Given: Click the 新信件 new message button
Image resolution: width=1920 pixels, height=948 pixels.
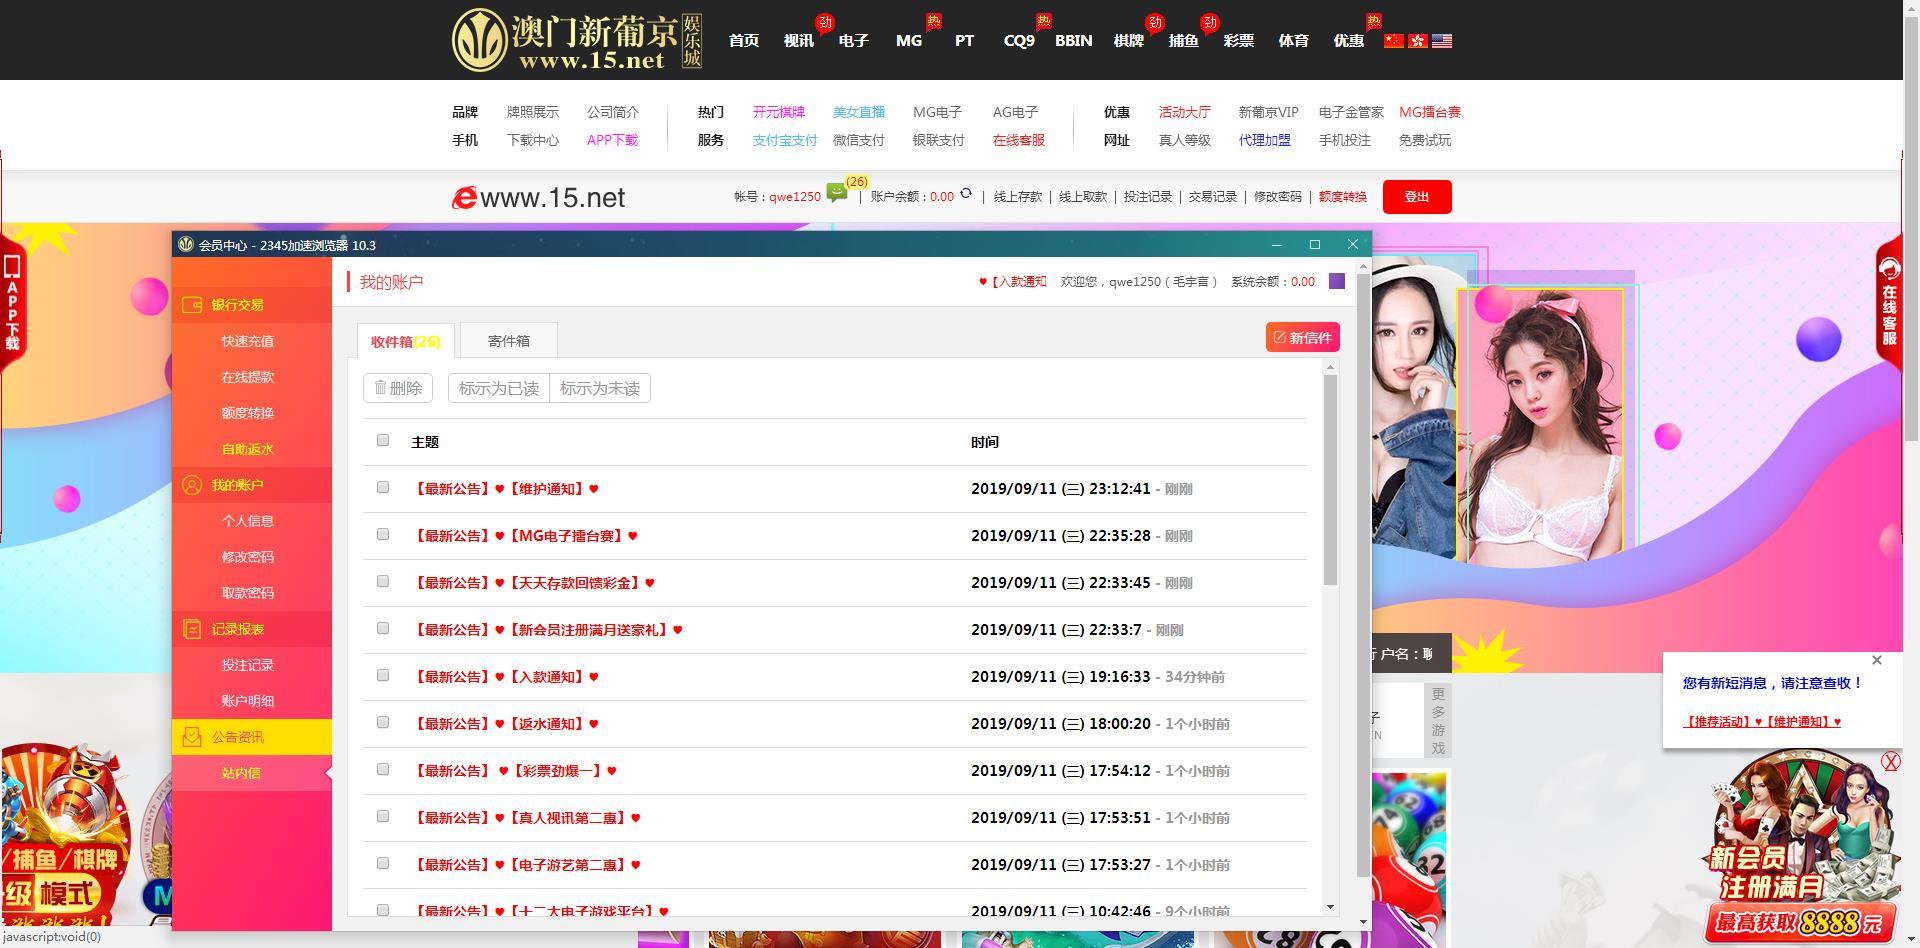Looking at the screenshot, I should pos(1303,338).
